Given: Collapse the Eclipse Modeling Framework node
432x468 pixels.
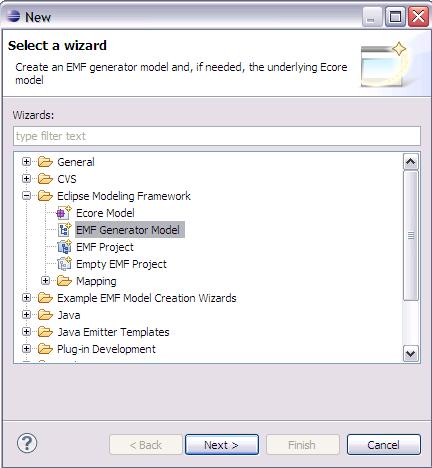Looking at the screenshot, I should (26, 196).
